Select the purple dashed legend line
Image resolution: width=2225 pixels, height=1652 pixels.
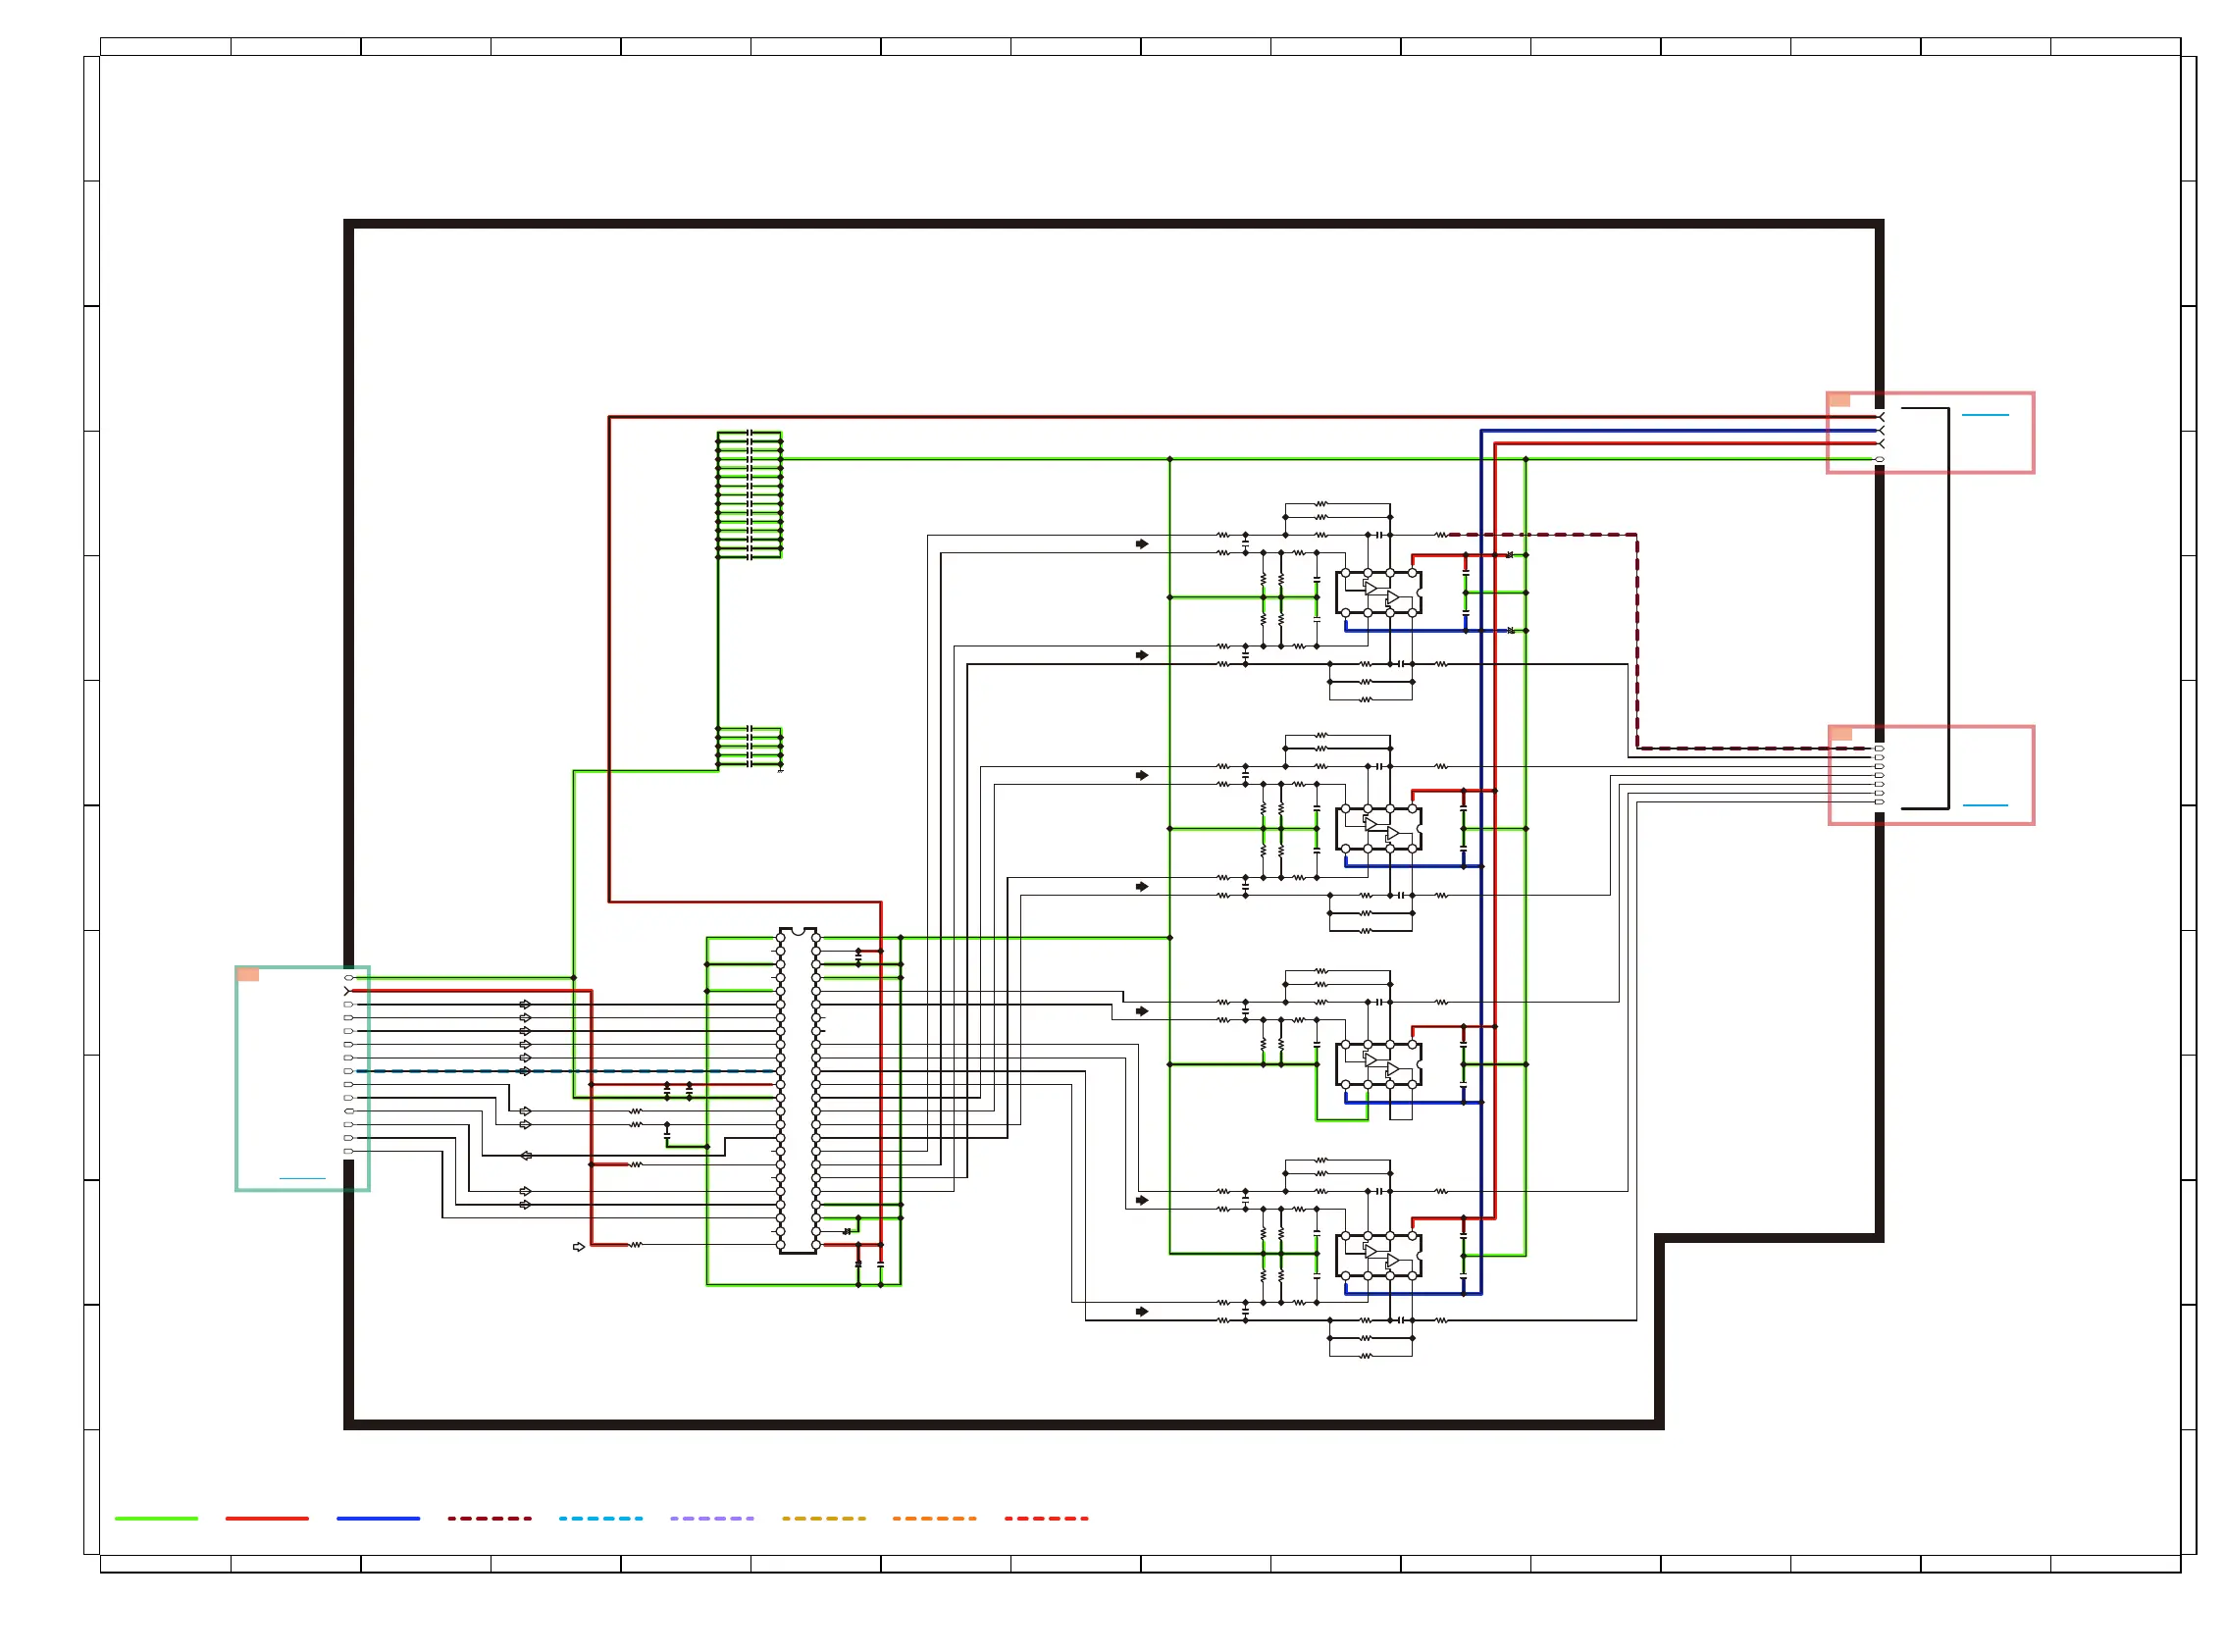(x=712, y=1518)
